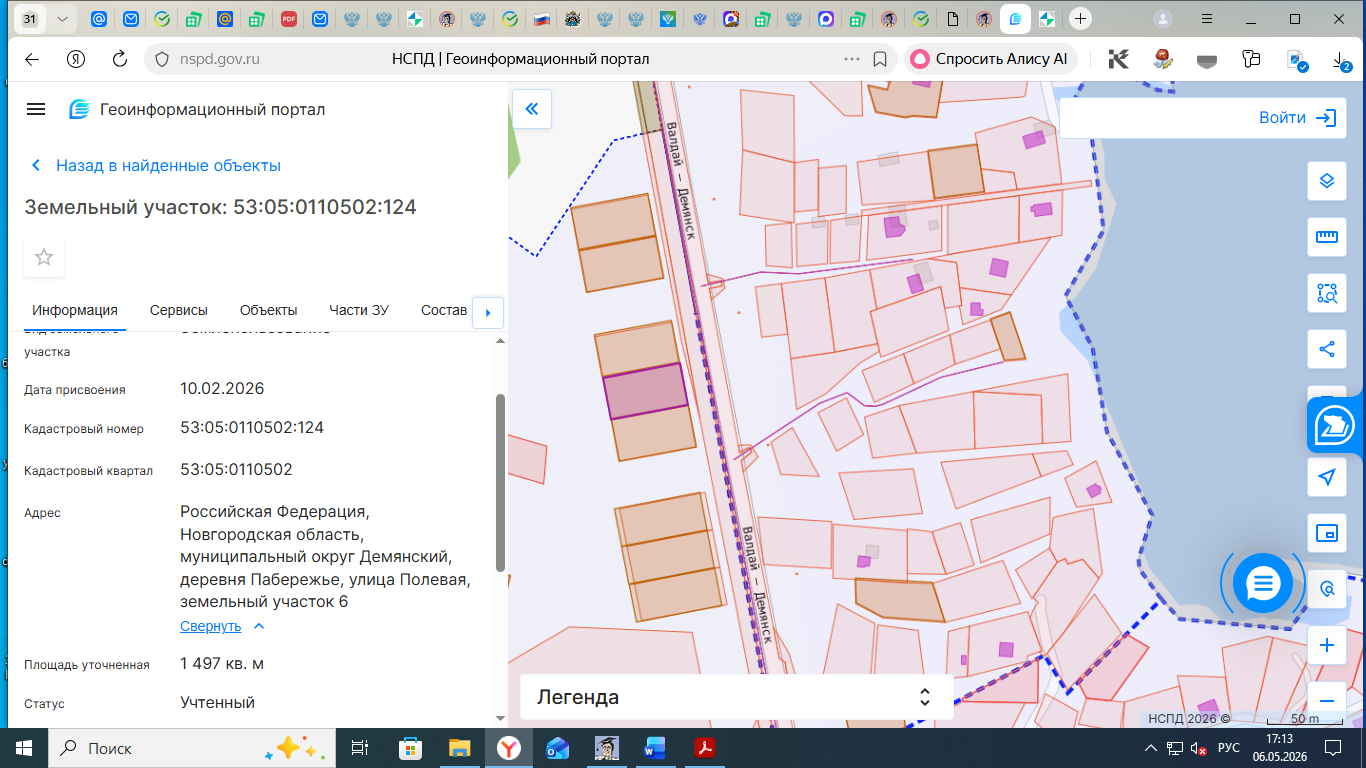
Task: Open a new browser tab
Action: pos(1079,19)
